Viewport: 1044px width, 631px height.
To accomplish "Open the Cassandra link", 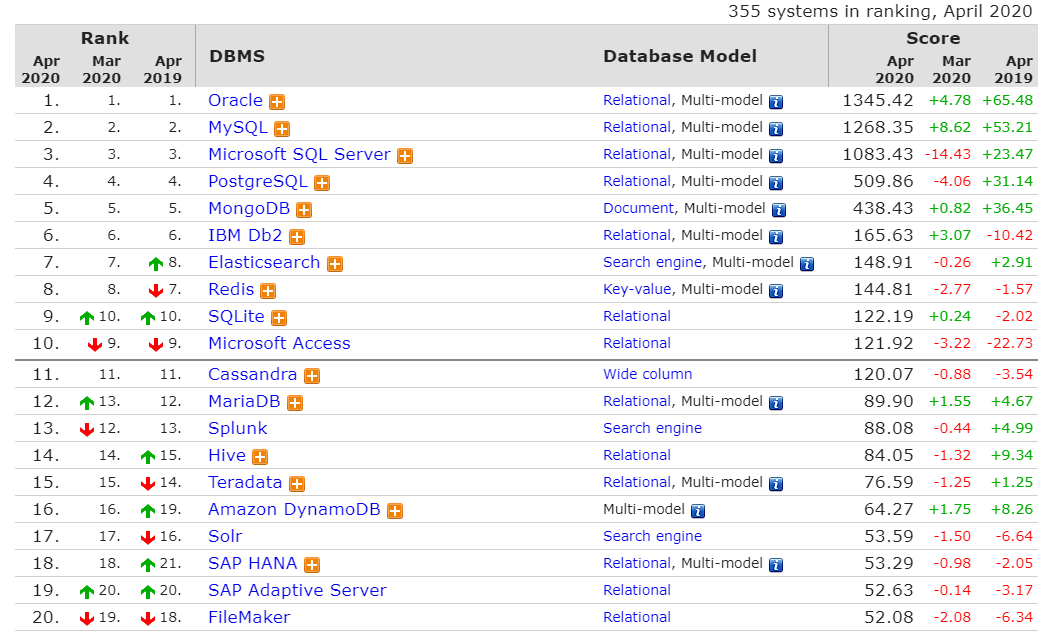I will (252, 375).
